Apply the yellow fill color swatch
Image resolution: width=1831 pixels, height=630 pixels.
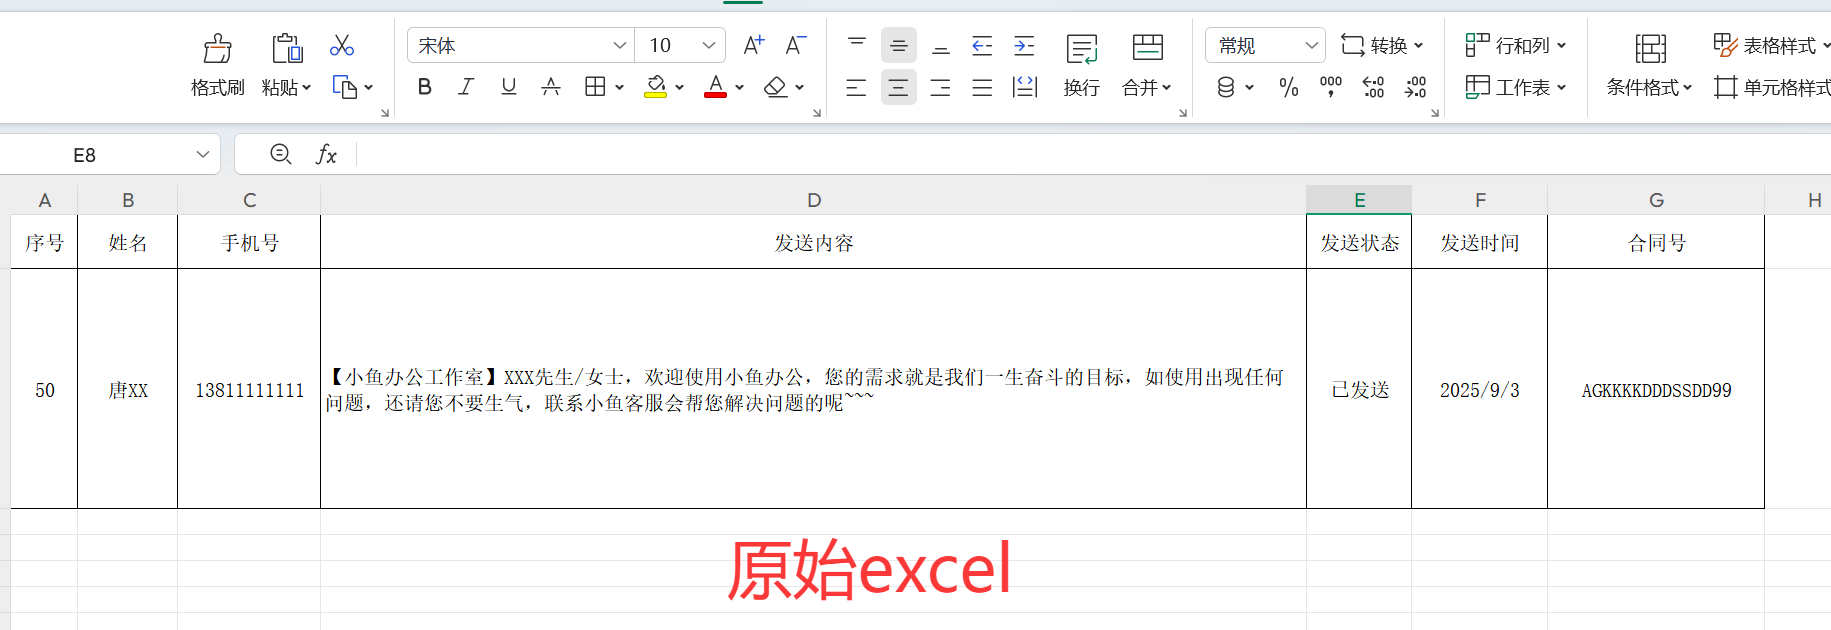click(655, 87)
